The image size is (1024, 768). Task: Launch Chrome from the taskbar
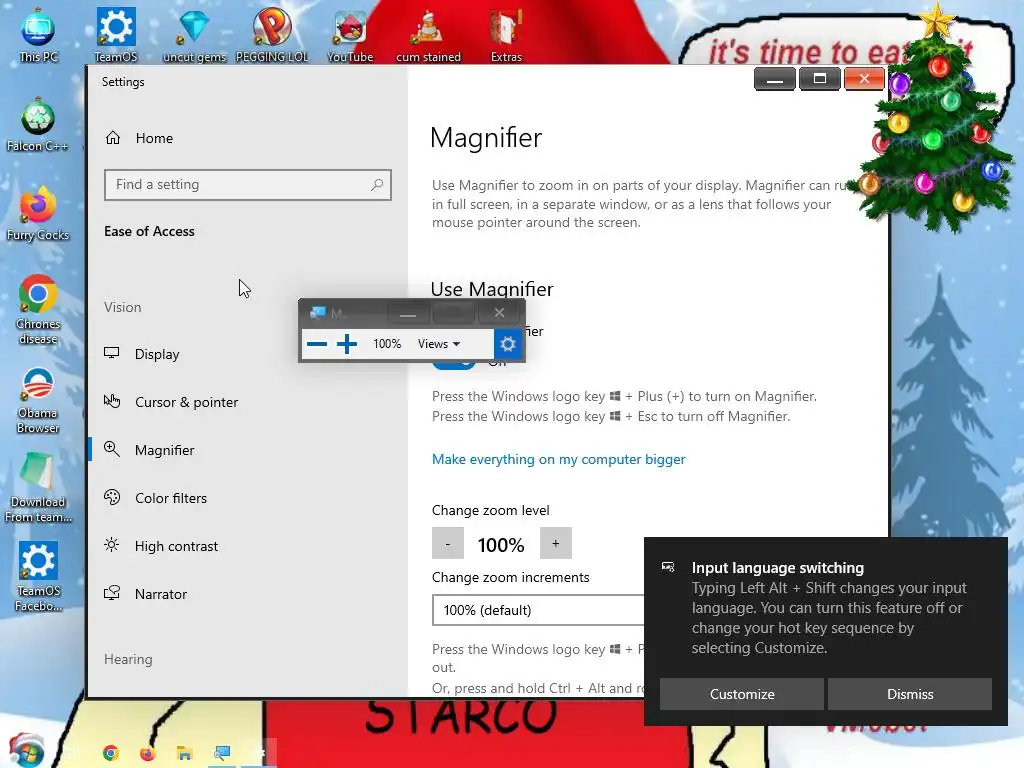coord(111,753)
